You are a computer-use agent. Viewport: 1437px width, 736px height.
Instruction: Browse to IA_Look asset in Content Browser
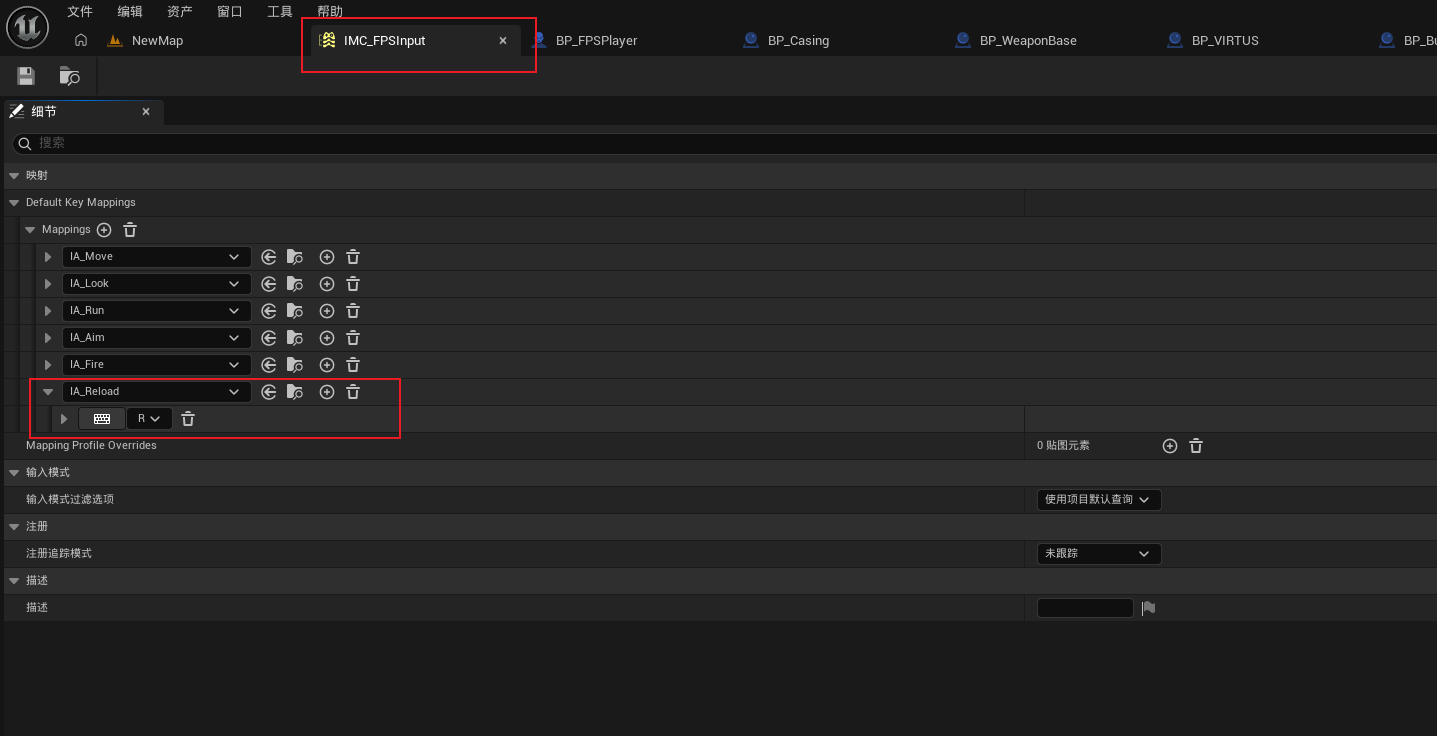295,284
